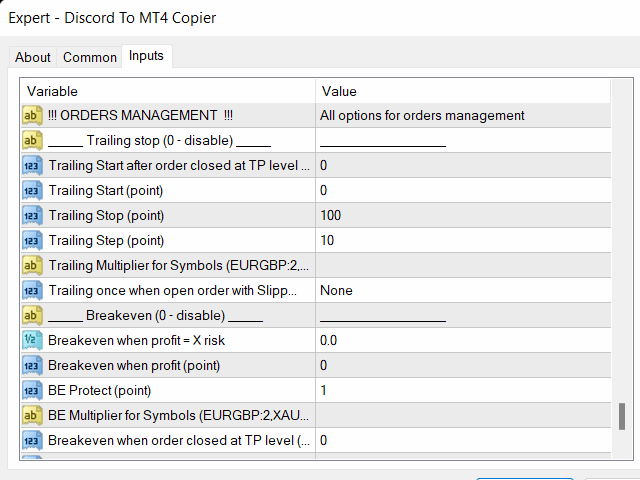Select 'Trailing once when open order with Slipp...' label
The image size is (640, 480).
[x=173, y=291]
